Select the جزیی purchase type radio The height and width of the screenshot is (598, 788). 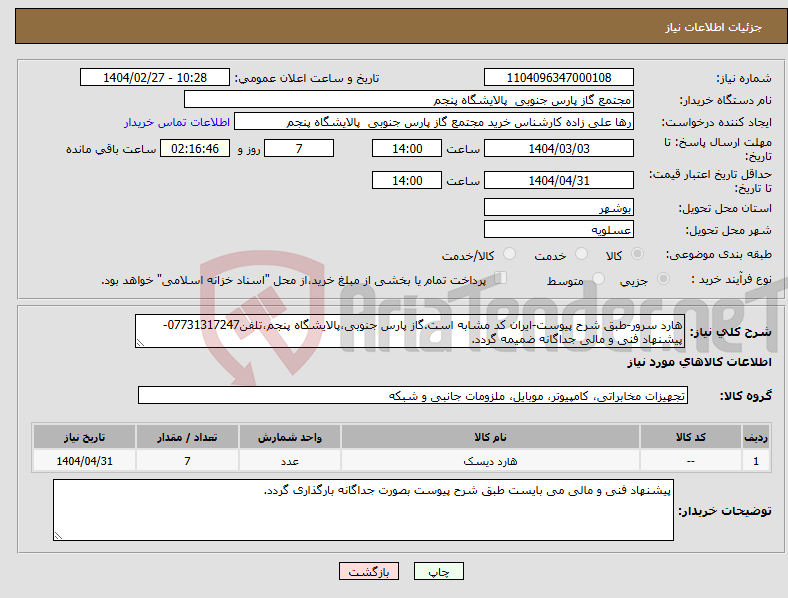[x=663, y=278]
